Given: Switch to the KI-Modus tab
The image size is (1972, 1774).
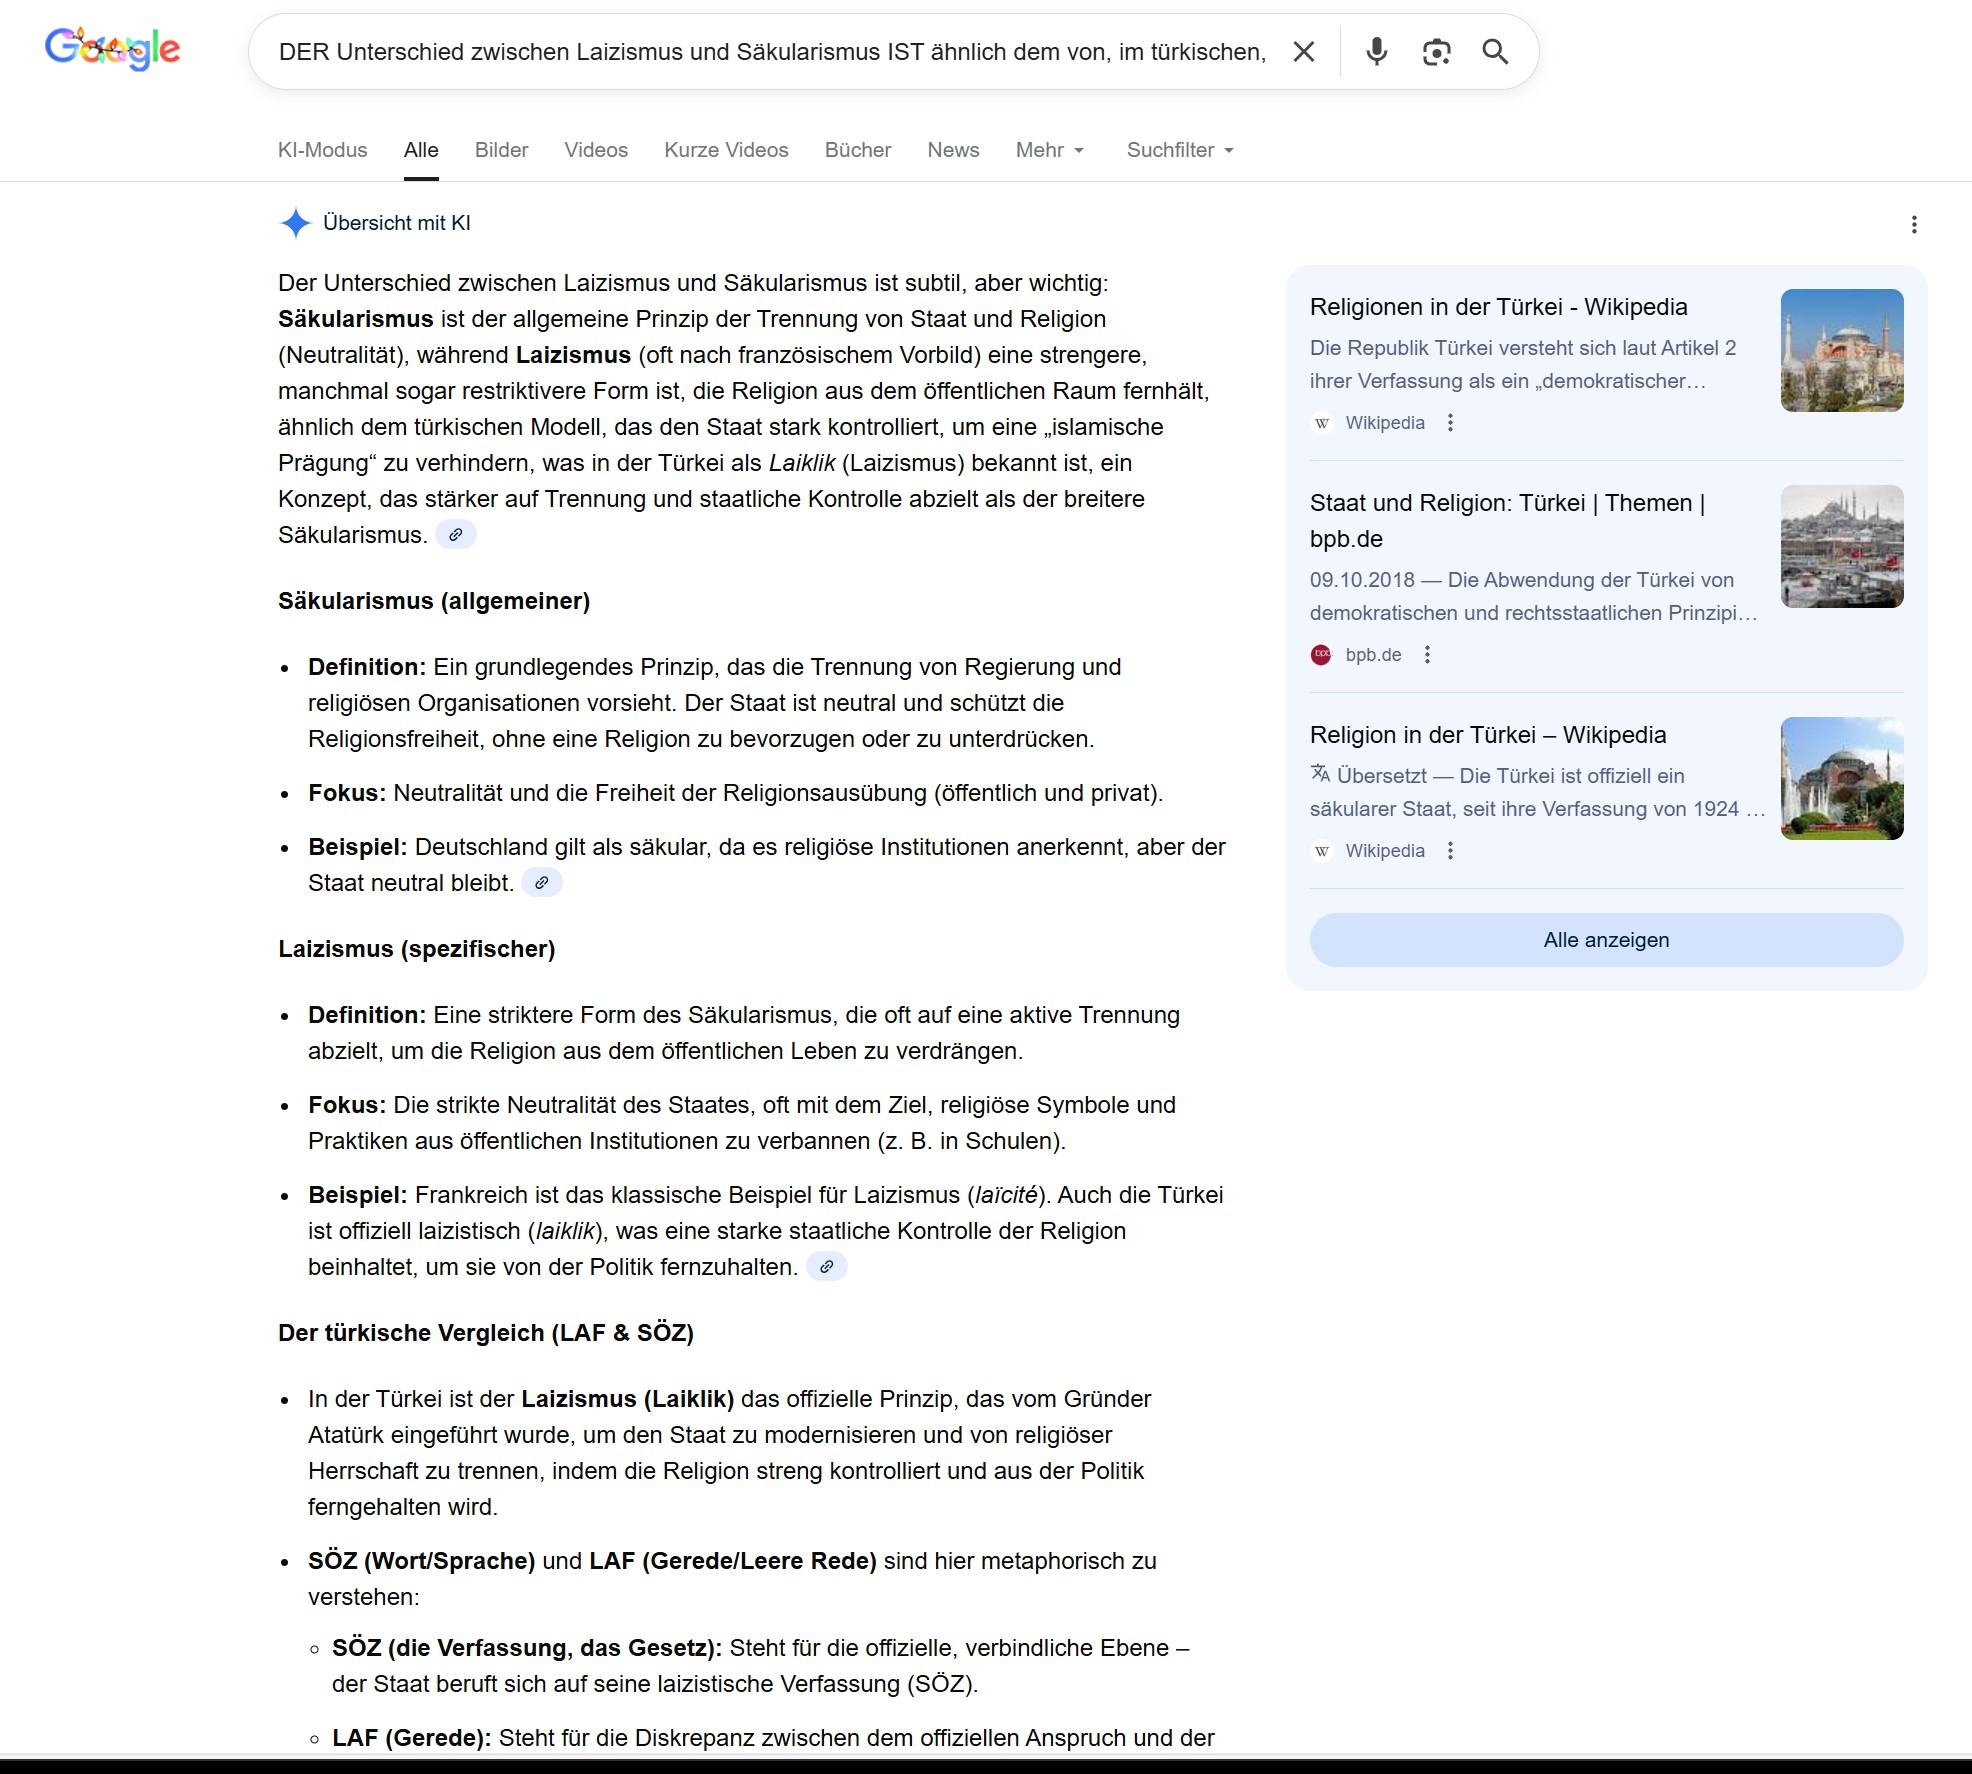Looking at the screenshot, I should point(322,150).
